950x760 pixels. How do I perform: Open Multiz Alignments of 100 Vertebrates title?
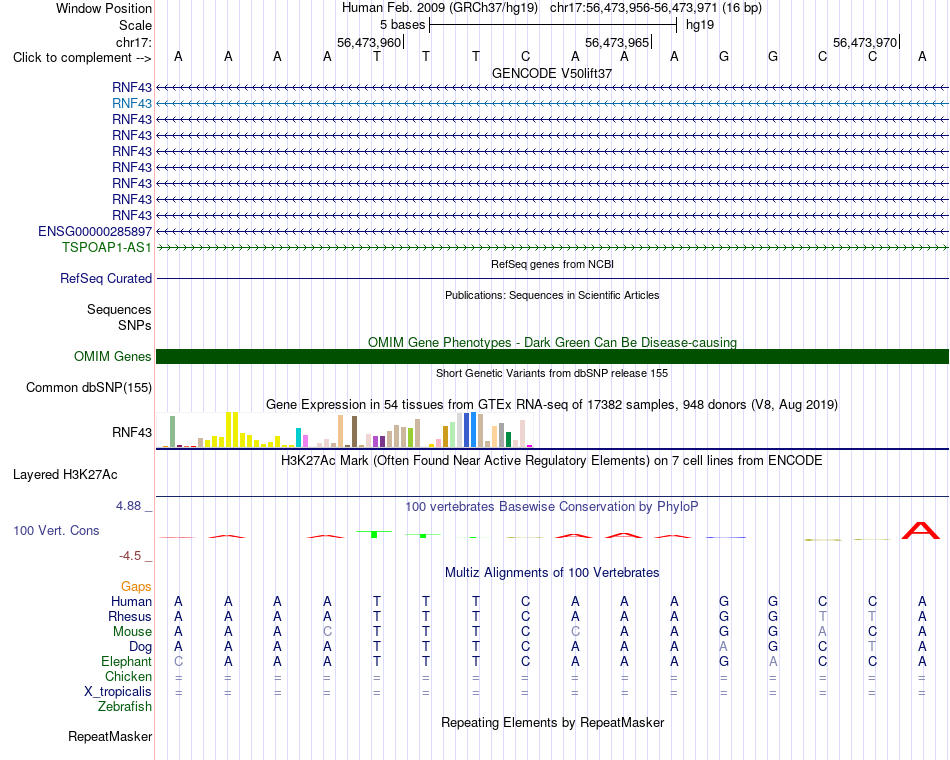tap(552, 573)
